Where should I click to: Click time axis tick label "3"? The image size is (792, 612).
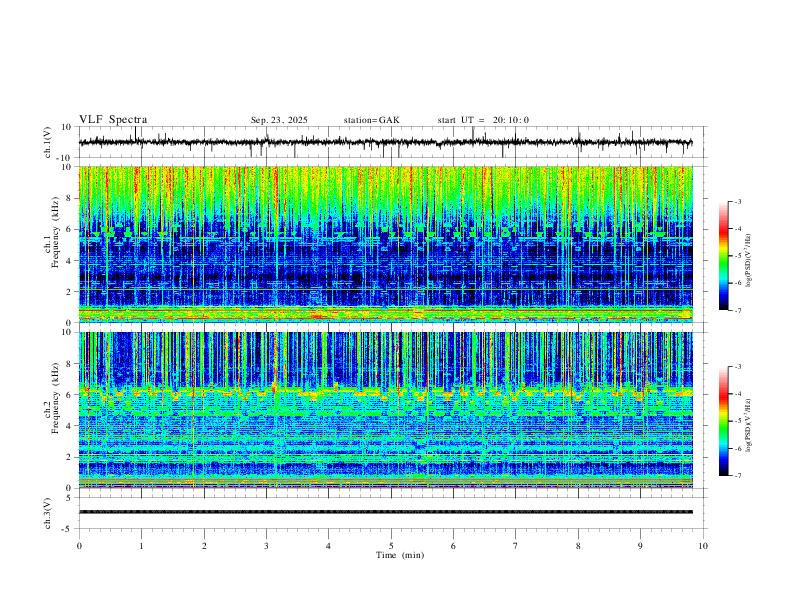pyautogui.click(x=267, y=546)
